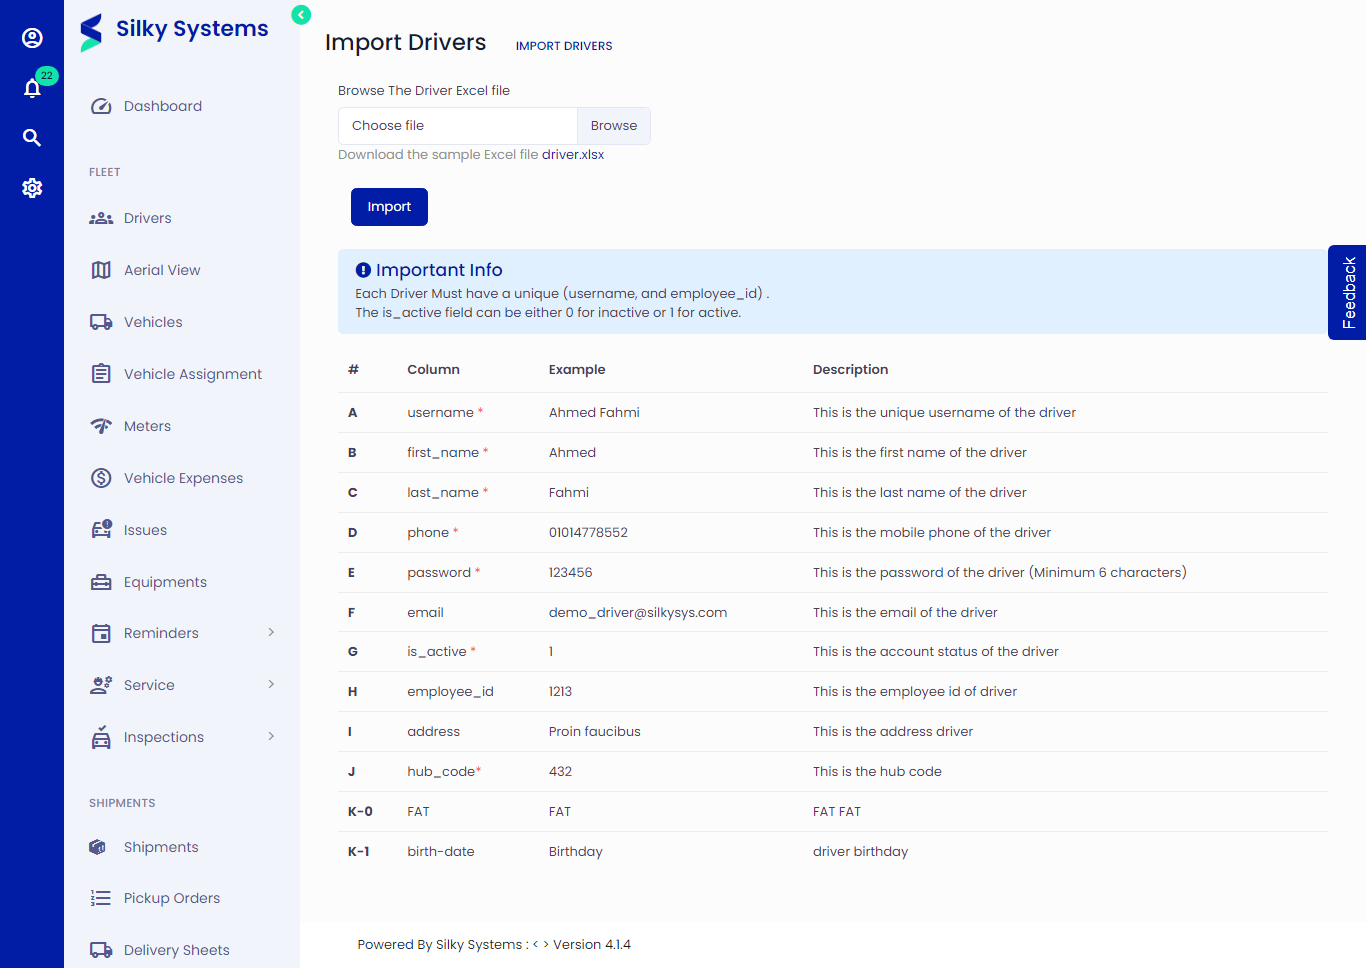Open the notifications bell with 22 alerts
The image size is (1366, 969).
(32, 87)
